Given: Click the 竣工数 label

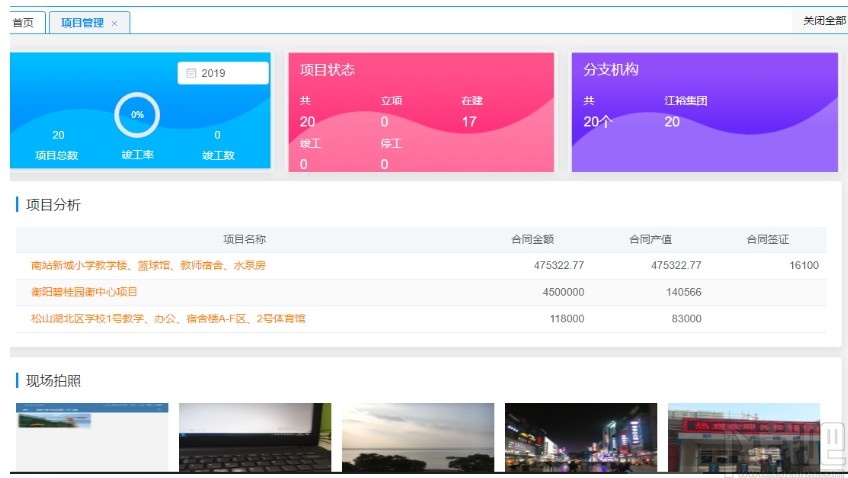Looking at the screenshot, I should point(218,155).
